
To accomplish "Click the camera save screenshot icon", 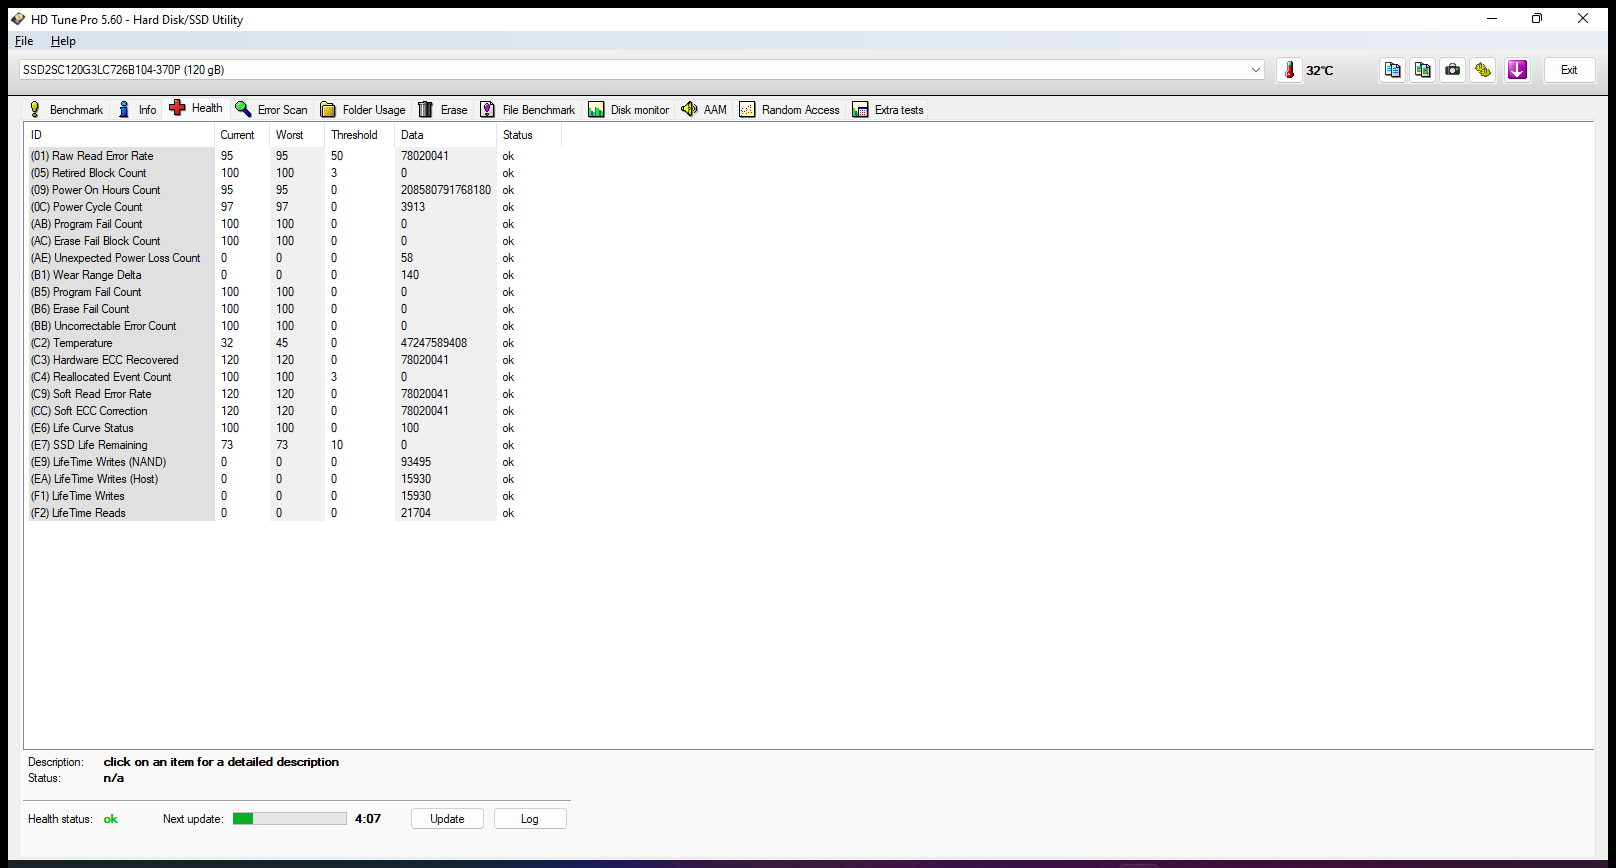I will point(1452,70).
